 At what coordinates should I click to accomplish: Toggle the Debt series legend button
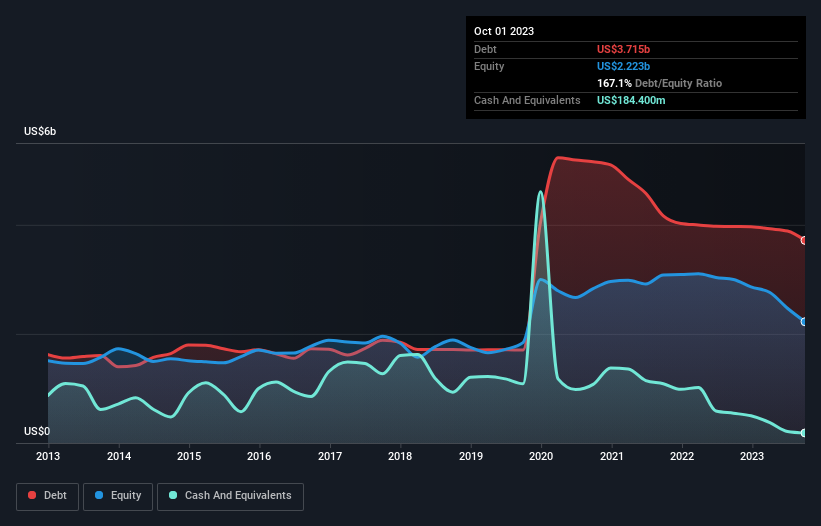48,496
